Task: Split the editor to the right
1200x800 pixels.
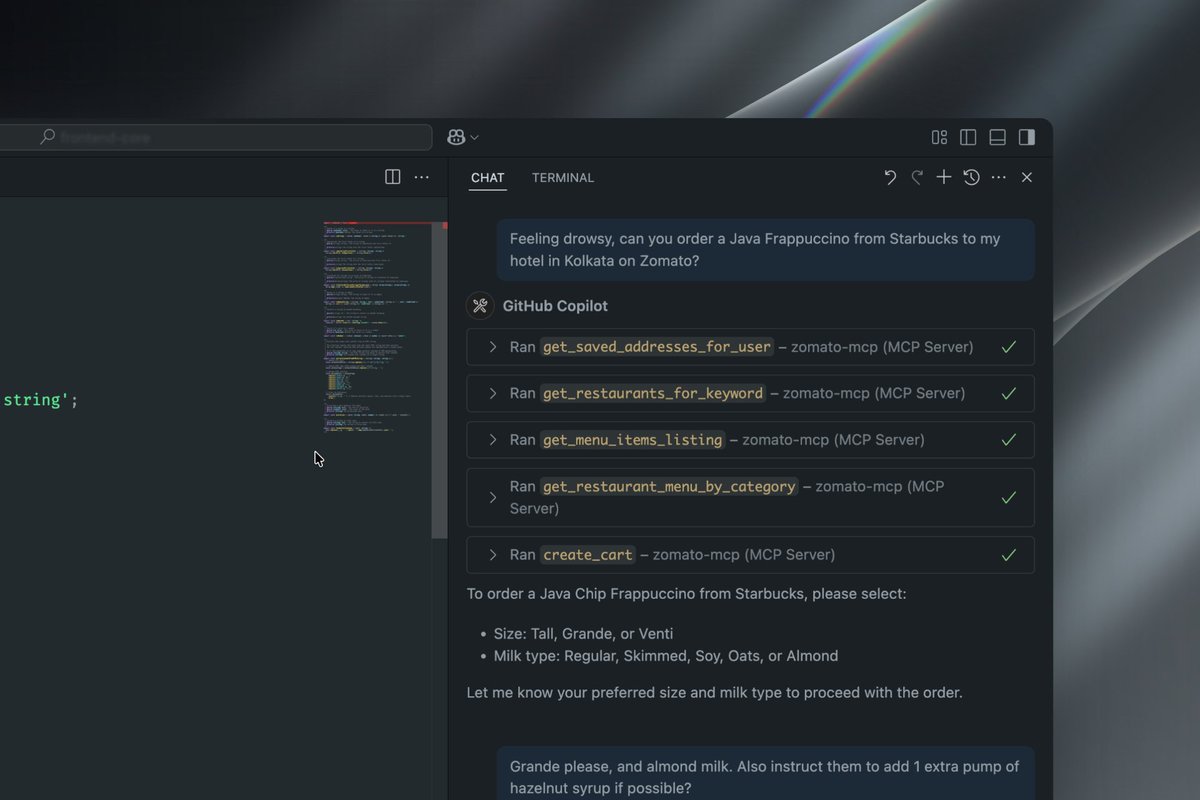Action: click(x=393, y=177)
